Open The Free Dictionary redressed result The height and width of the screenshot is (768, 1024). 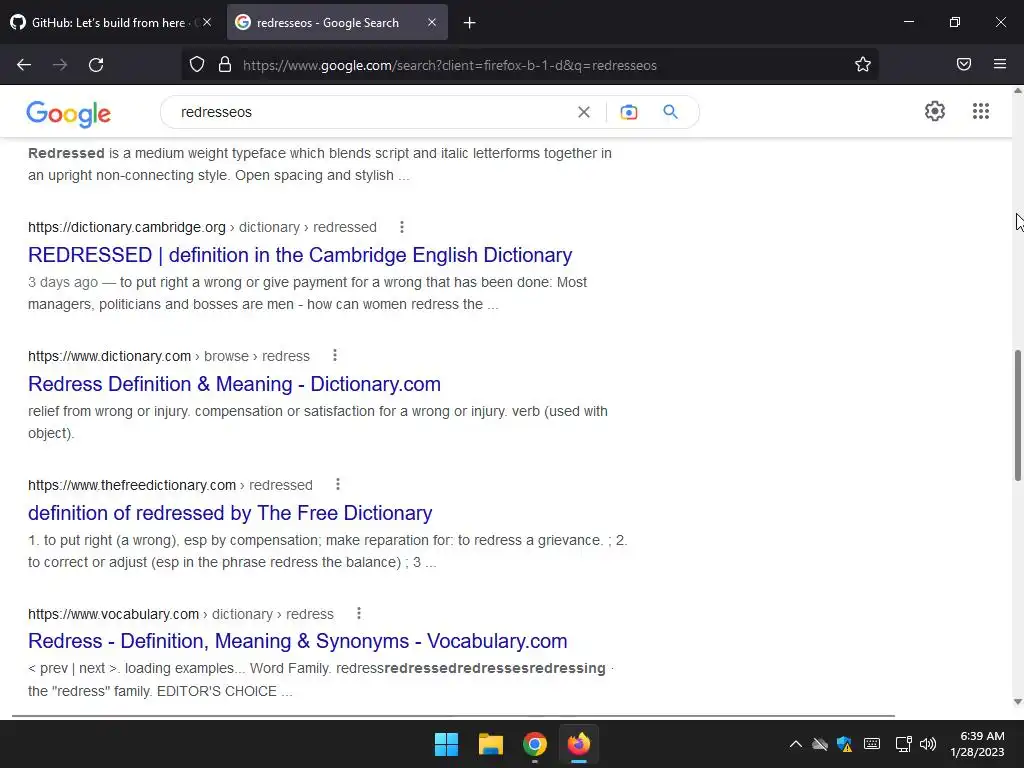[x=230, y=513]
